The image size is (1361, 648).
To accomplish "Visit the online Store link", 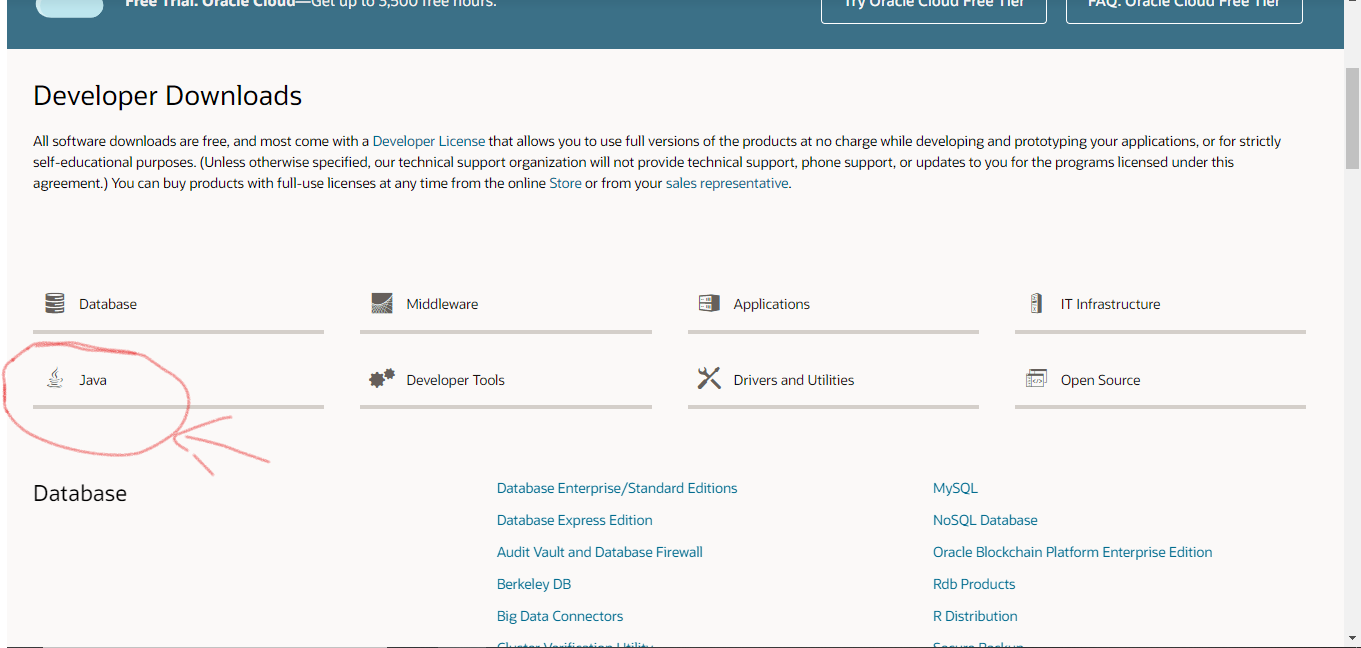I will coord(565,184).
